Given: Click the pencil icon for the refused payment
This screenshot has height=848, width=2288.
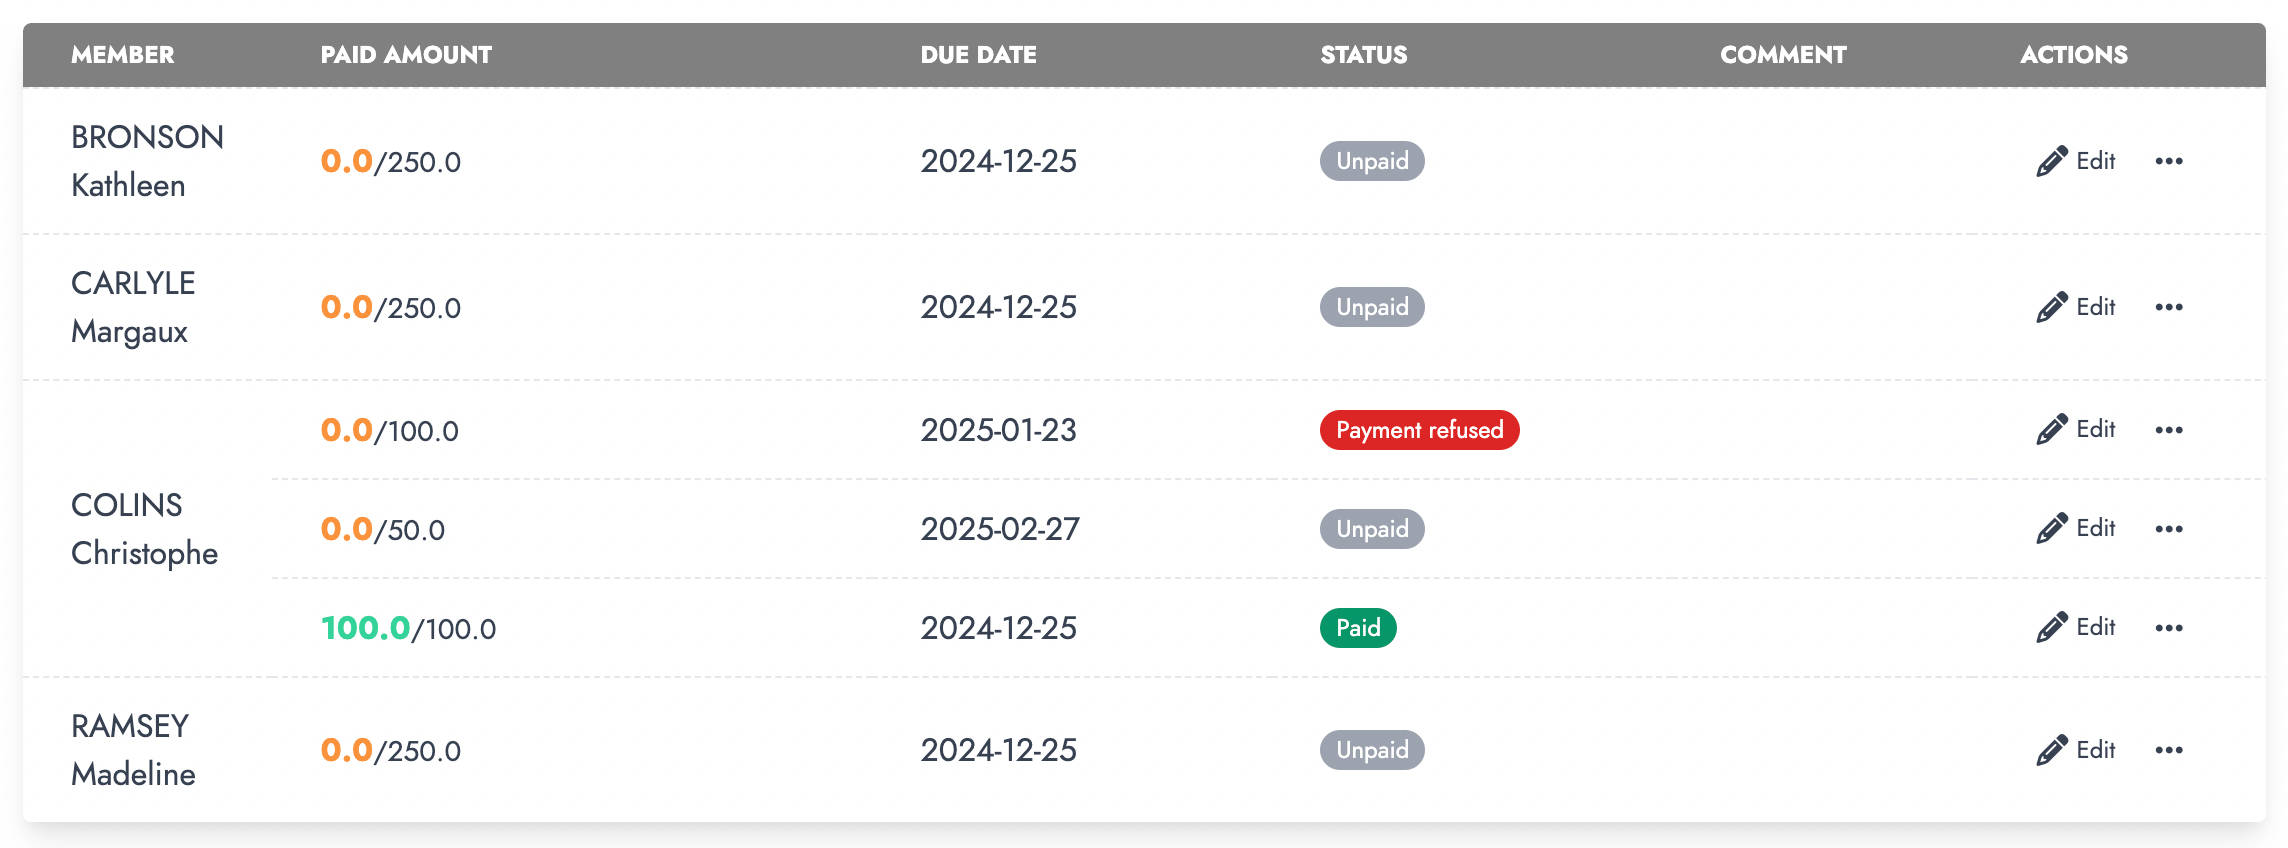Looking at the screenshot, I should tap(2051, 429).
